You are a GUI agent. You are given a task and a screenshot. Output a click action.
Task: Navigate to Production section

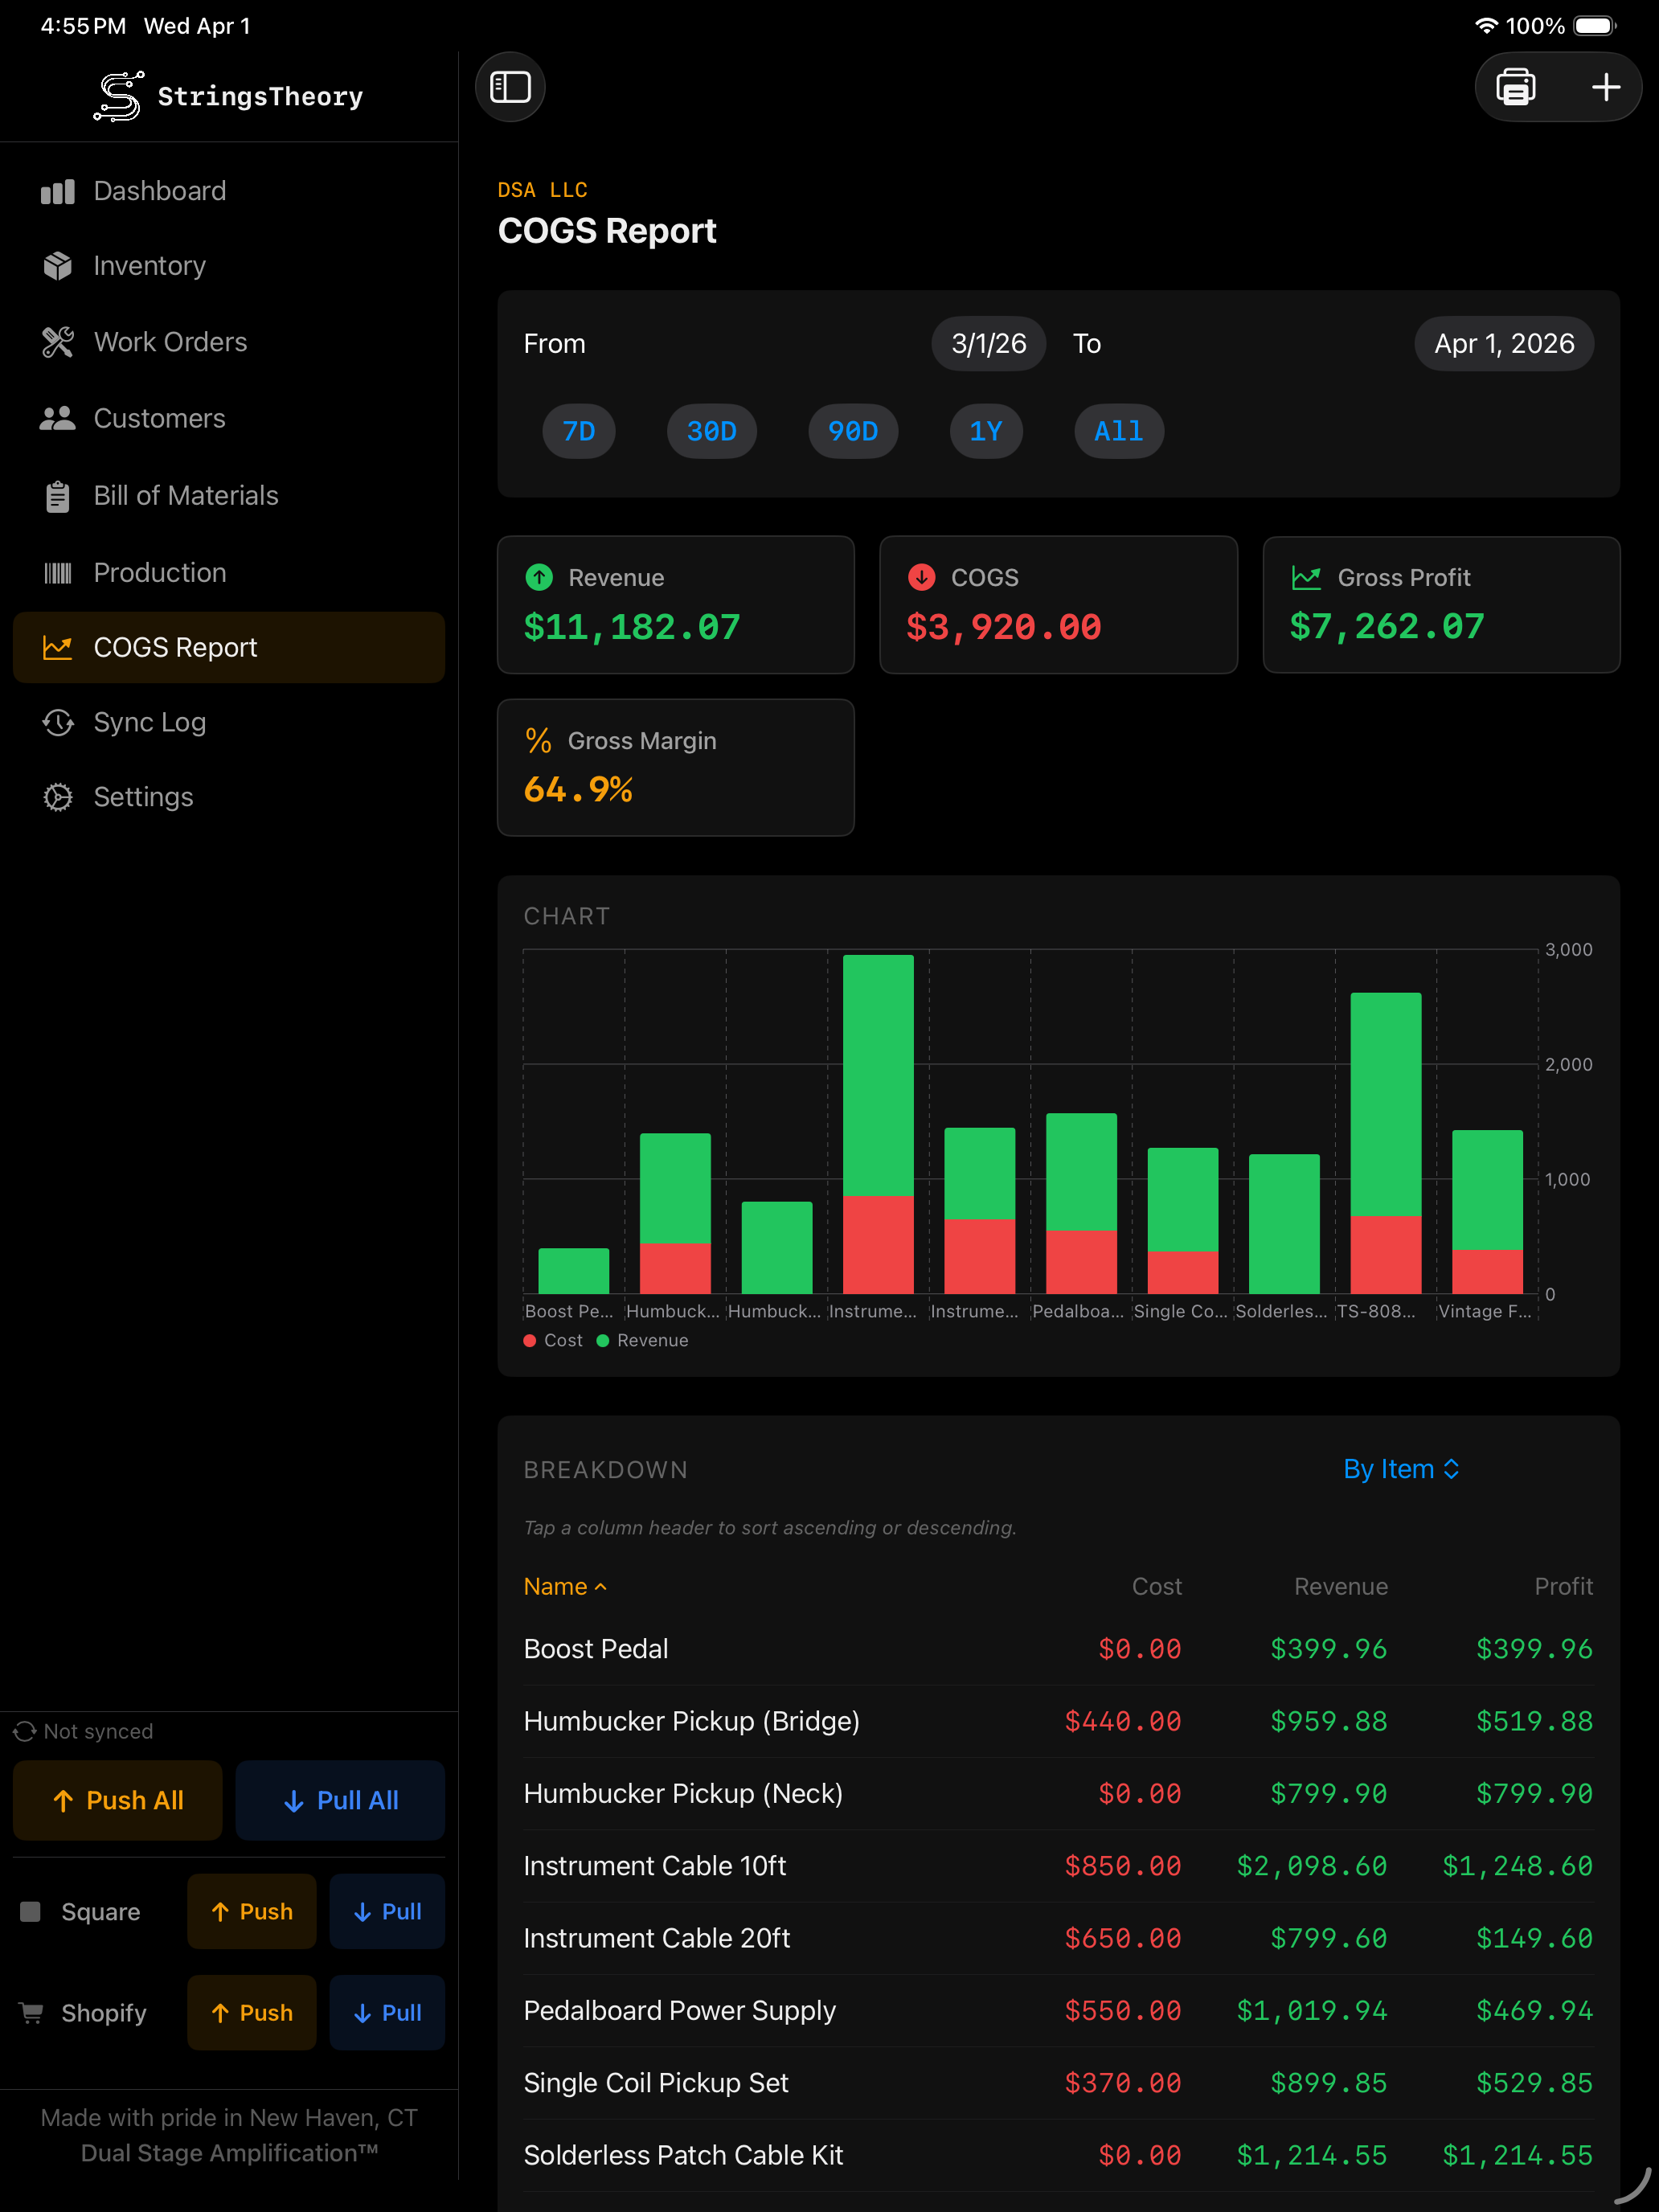click(x=159, y=573)
